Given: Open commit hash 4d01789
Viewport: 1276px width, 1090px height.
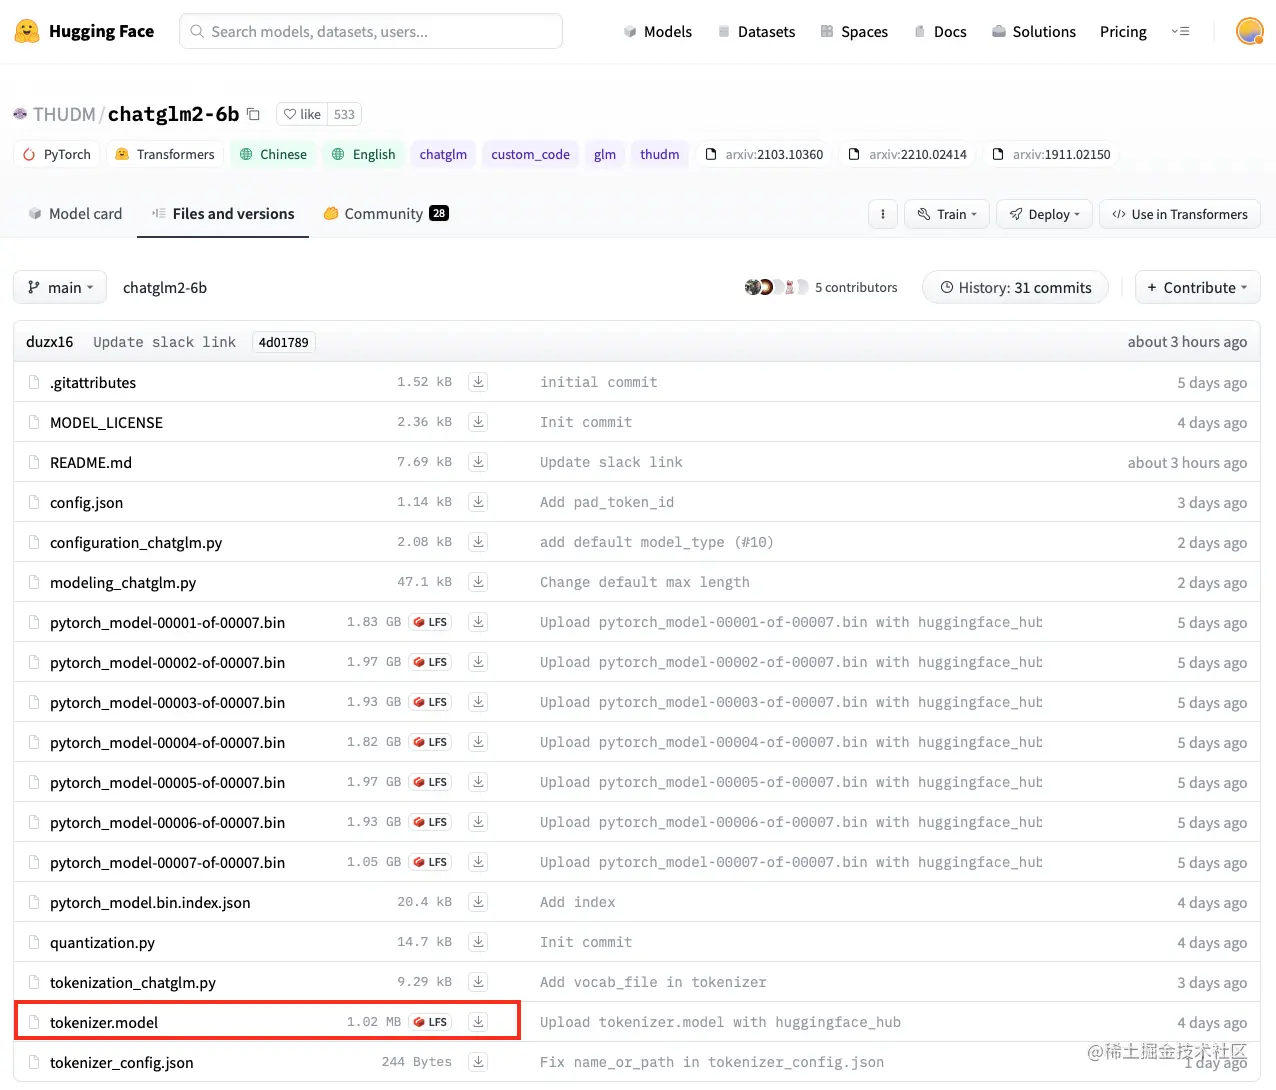Looking at the screenshot, I should point(284,342).
